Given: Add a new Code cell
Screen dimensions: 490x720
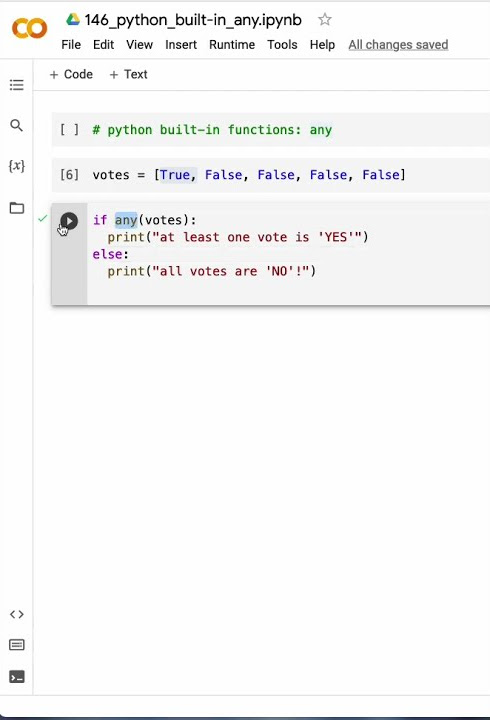Looking at the screenshot, I should 71,74.
